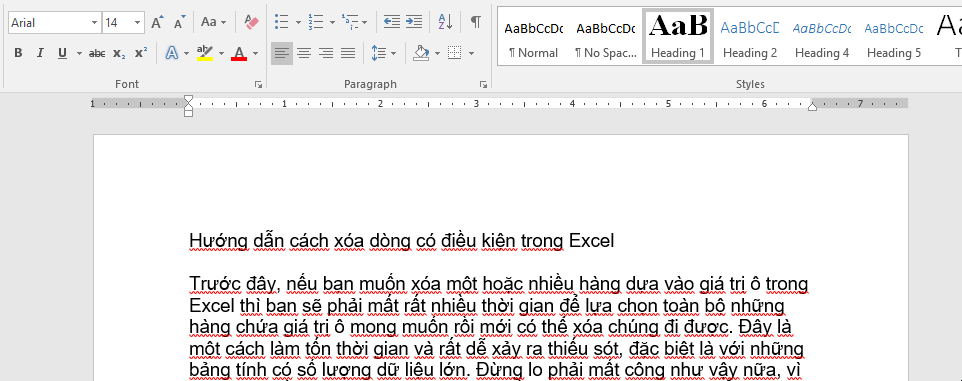This screenshot has width=962, height=381.
Task: Sort text with A-Z sort icon
Action: pos(445,23)
